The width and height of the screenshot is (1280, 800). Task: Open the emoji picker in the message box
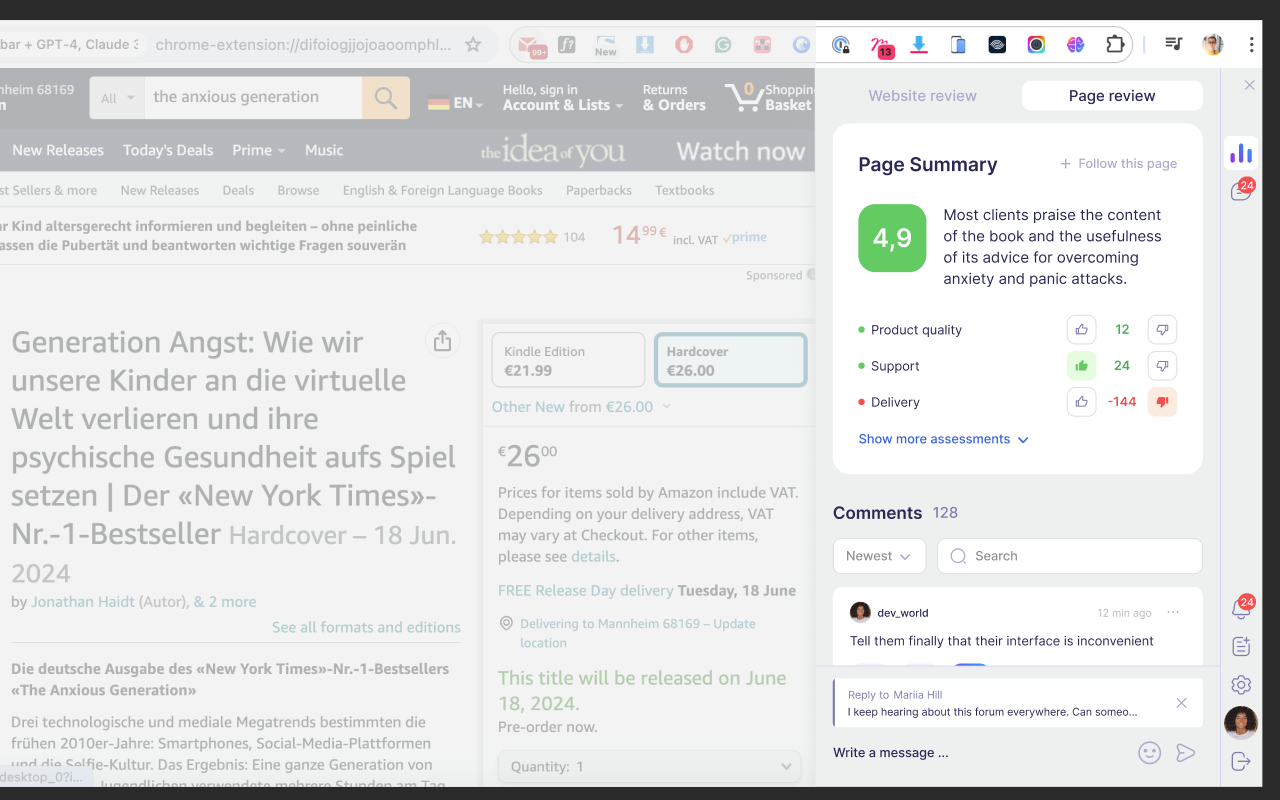point(1149,752)
